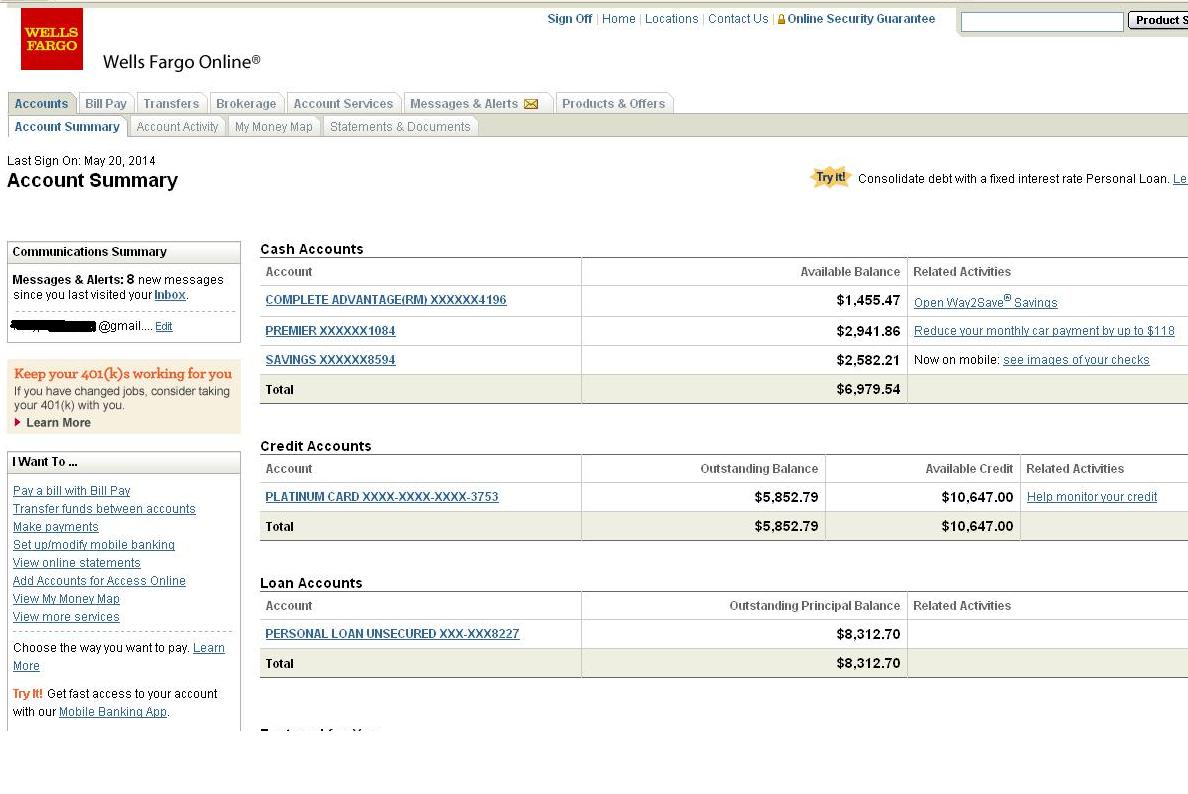Open the Locations link
The image size is (1188, 794).
click(671, 19)
